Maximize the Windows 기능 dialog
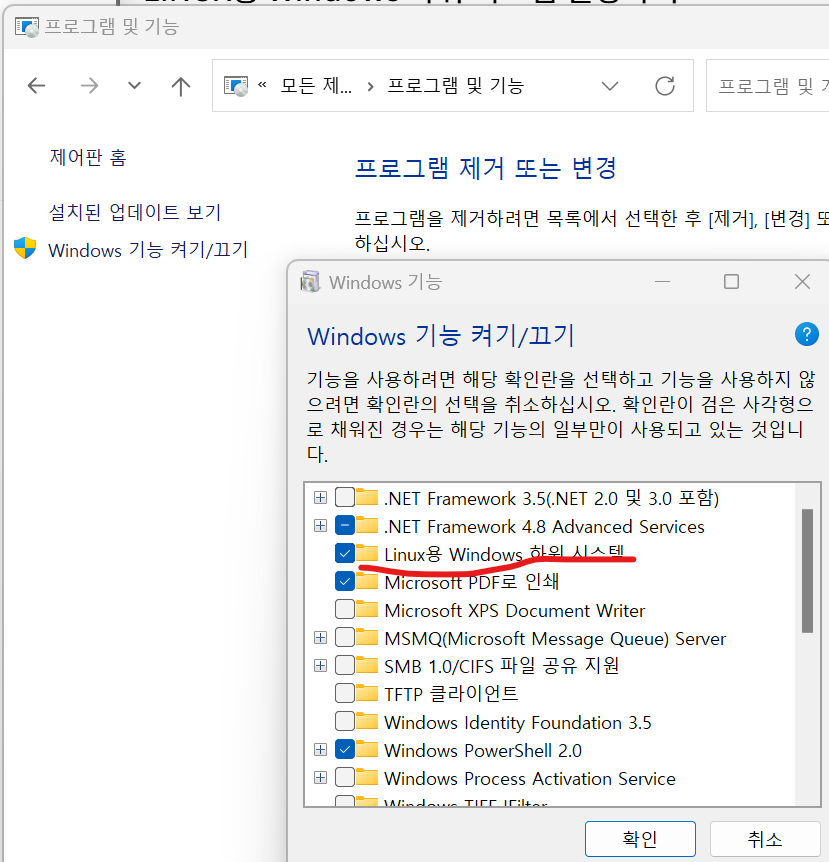Image resolution: width=829 pixels, height=862 pixels. (x=731, y=281)
